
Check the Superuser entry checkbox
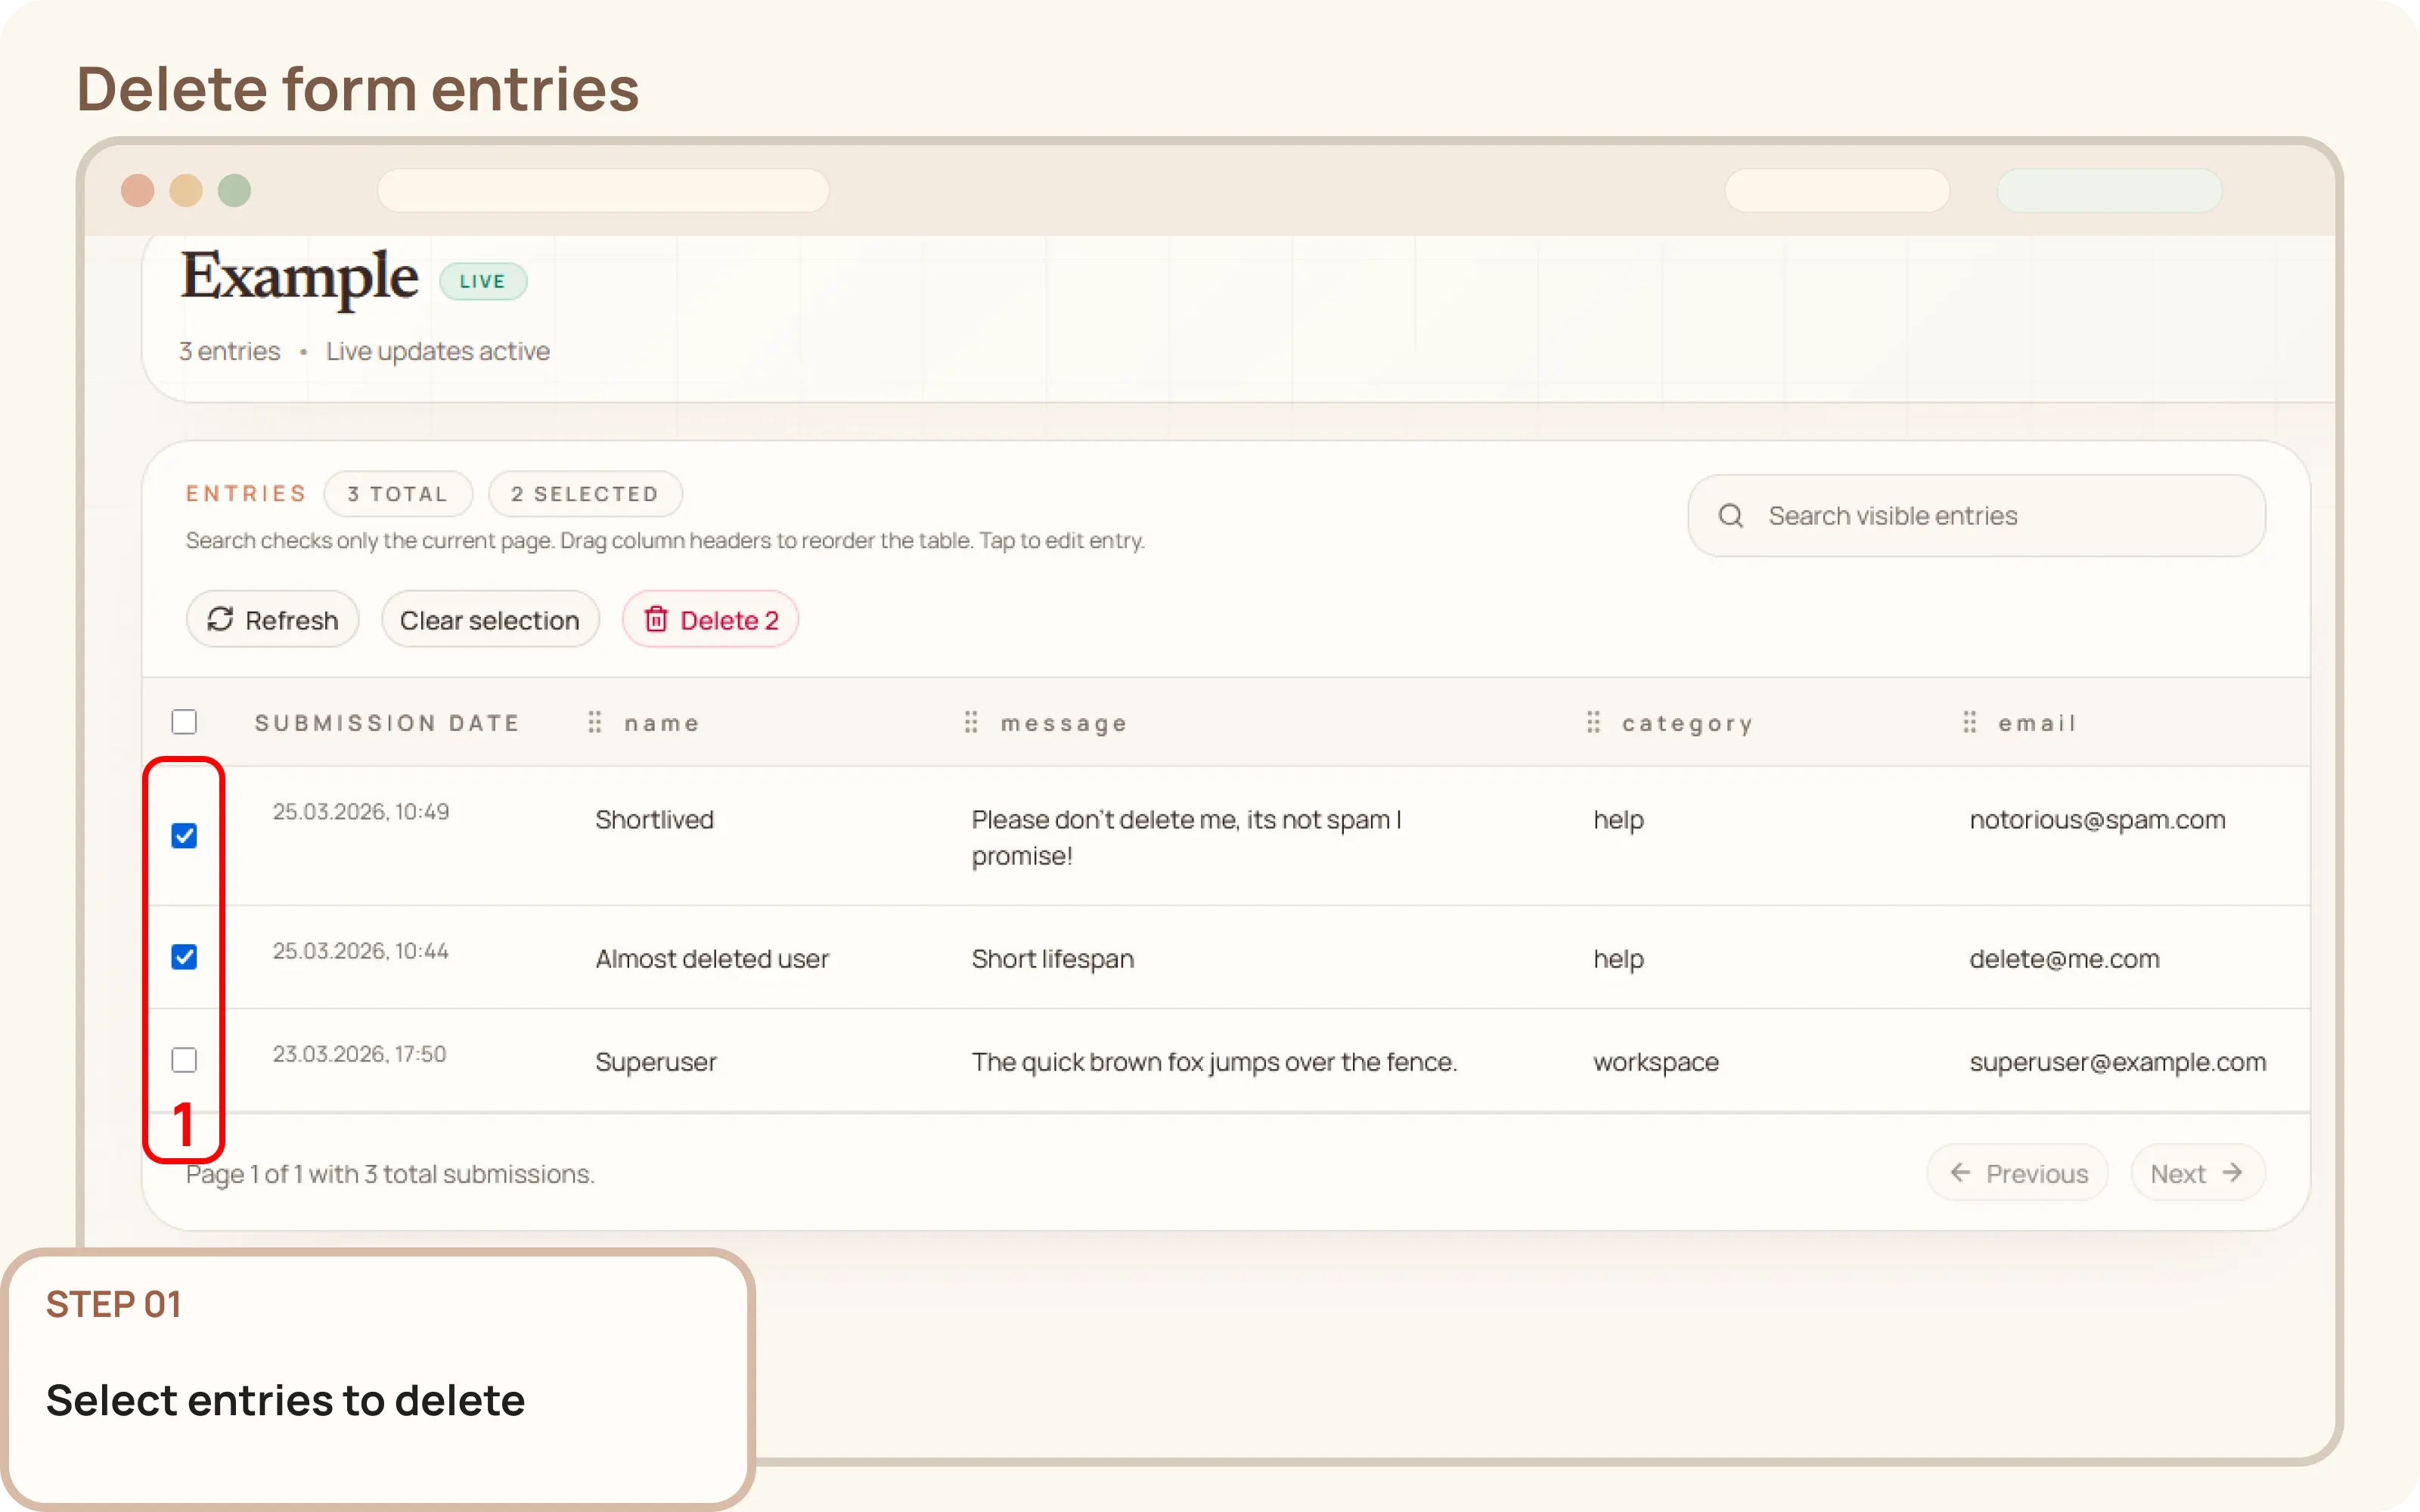pos(184,1060)
